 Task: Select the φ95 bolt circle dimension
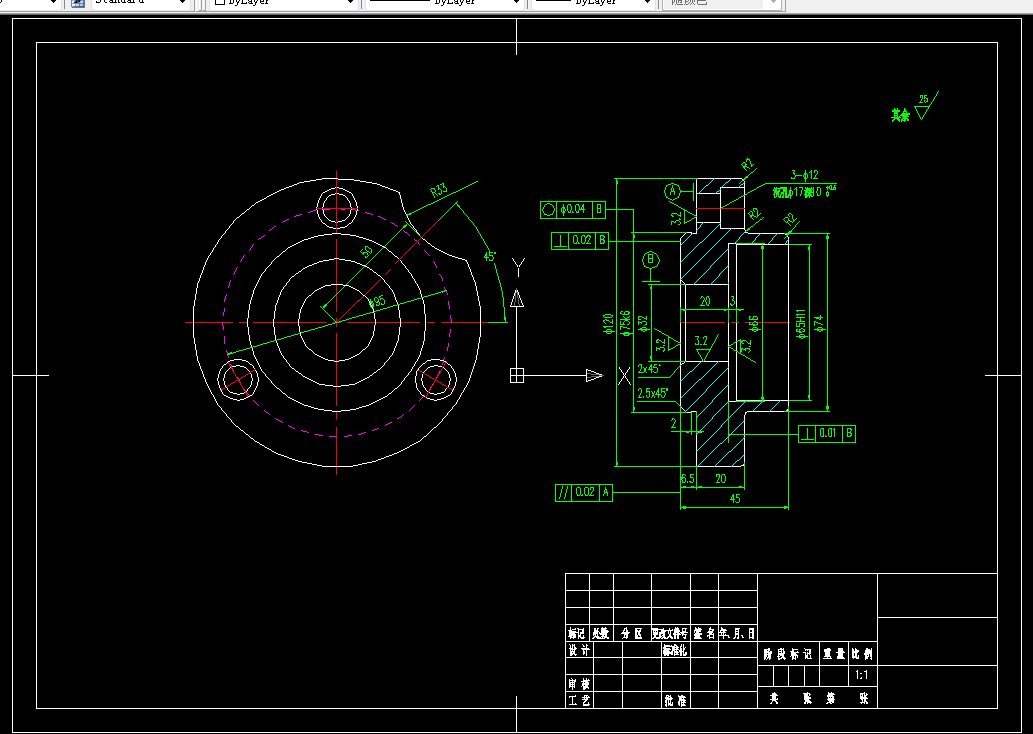point(376,302)
